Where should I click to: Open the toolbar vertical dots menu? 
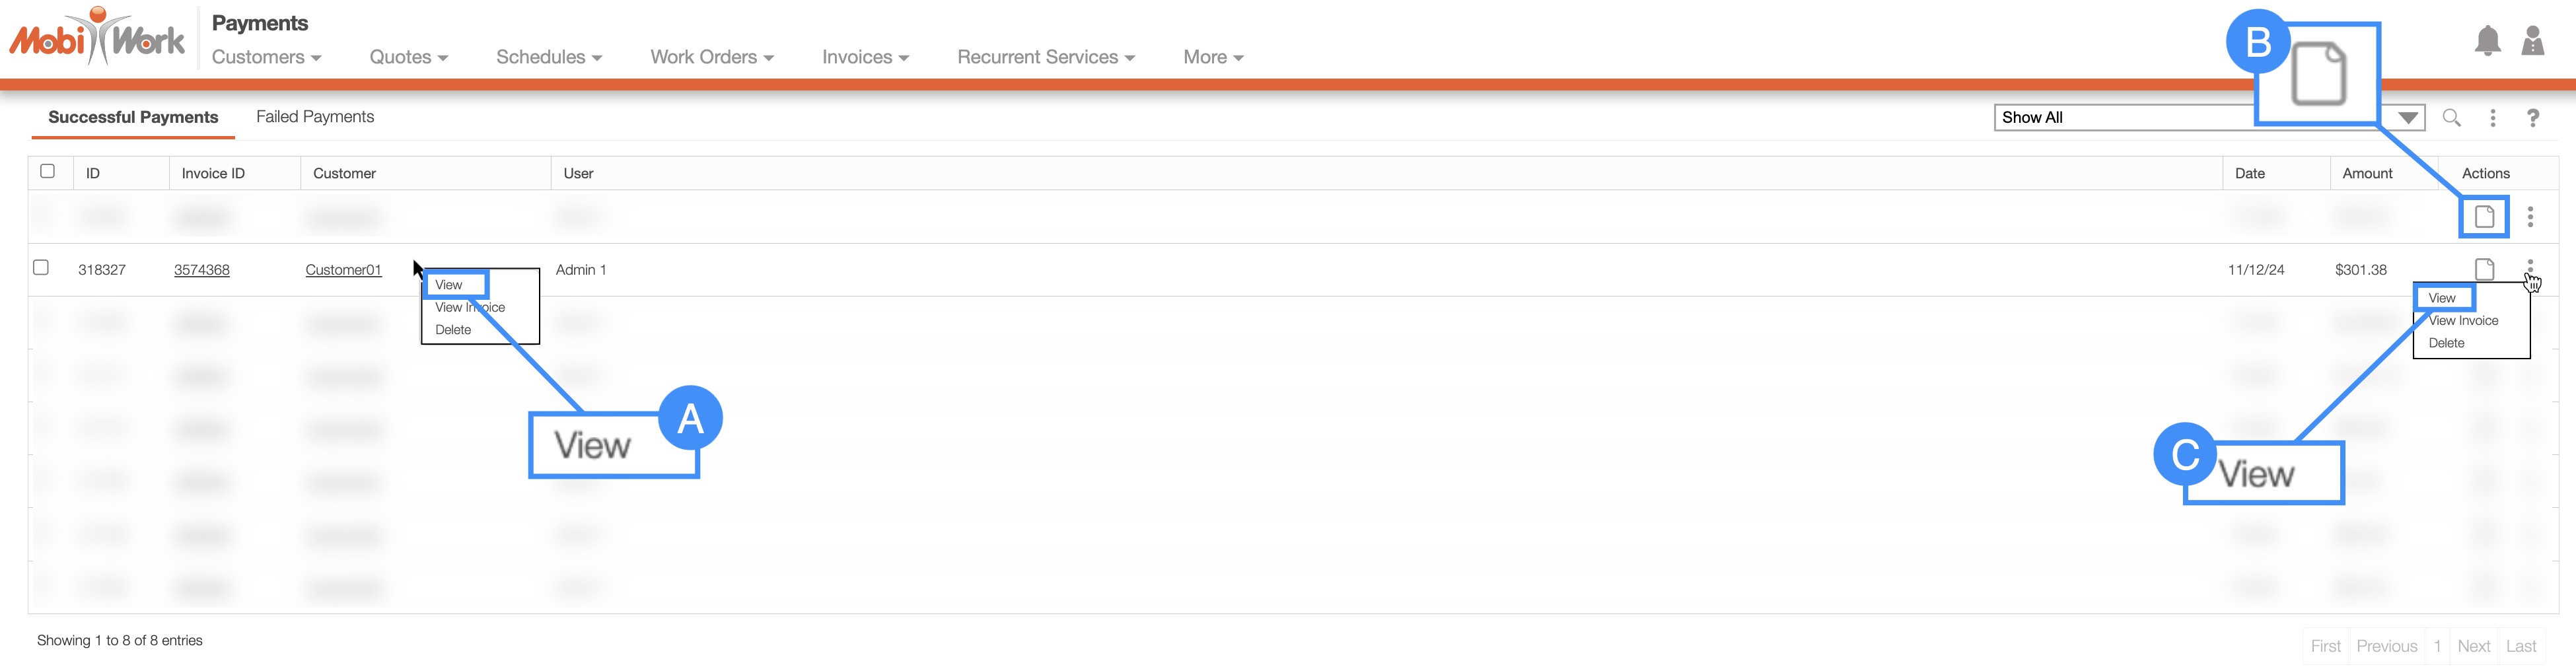coord(2493,118)
